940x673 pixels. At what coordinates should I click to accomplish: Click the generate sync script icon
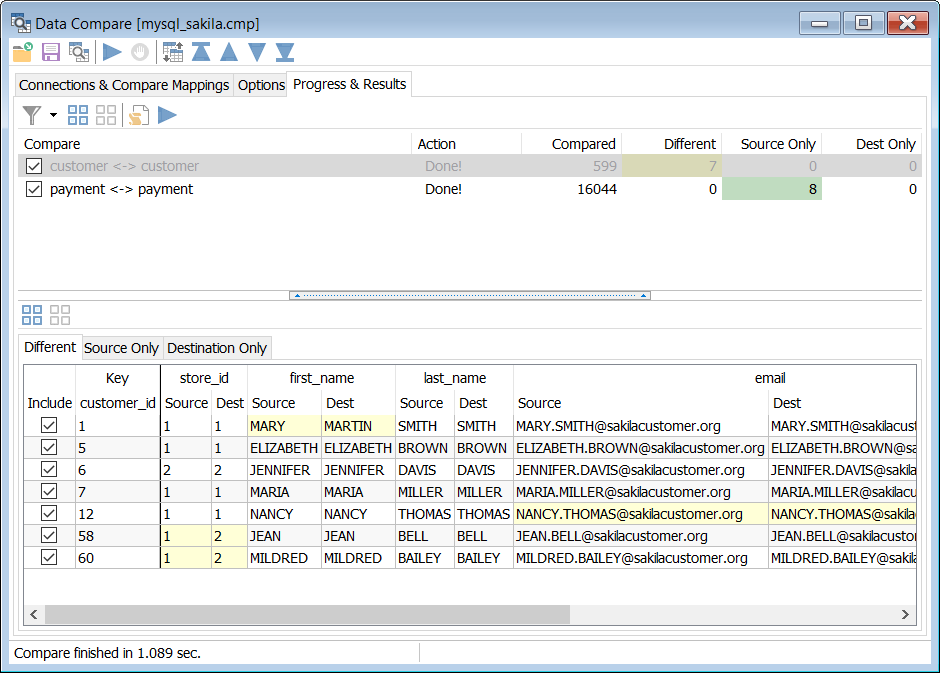(x=138, y=115)
